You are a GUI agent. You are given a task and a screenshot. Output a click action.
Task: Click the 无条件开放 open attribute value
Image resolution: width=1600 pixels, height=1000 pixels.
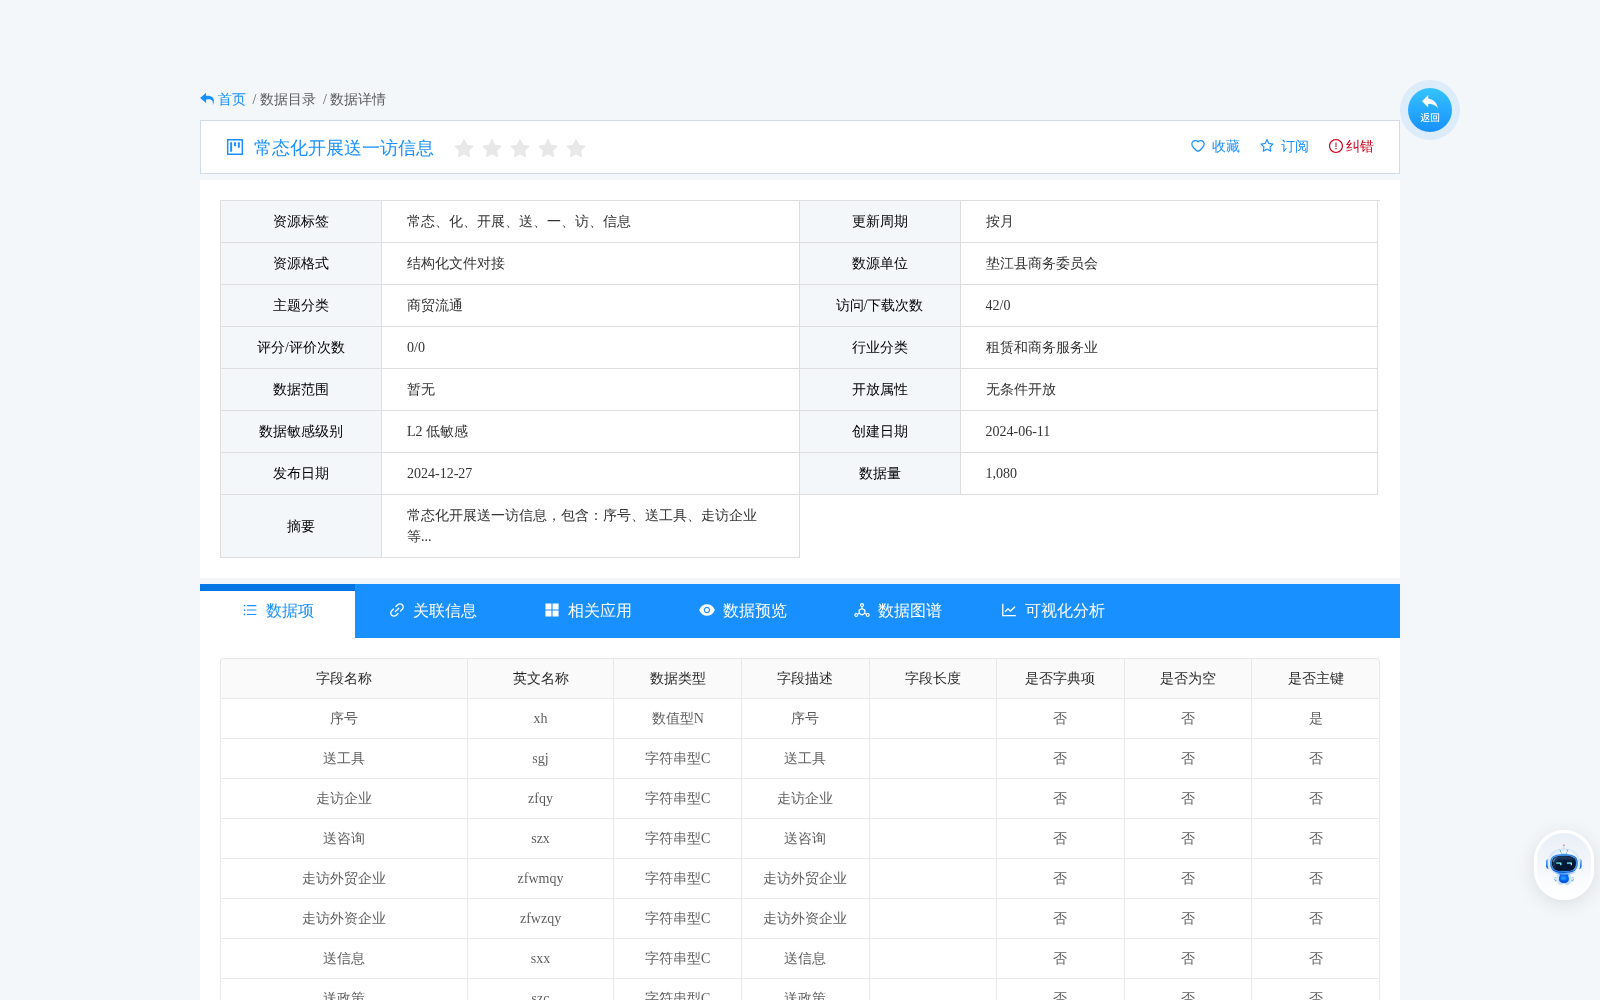[1020, 390]
